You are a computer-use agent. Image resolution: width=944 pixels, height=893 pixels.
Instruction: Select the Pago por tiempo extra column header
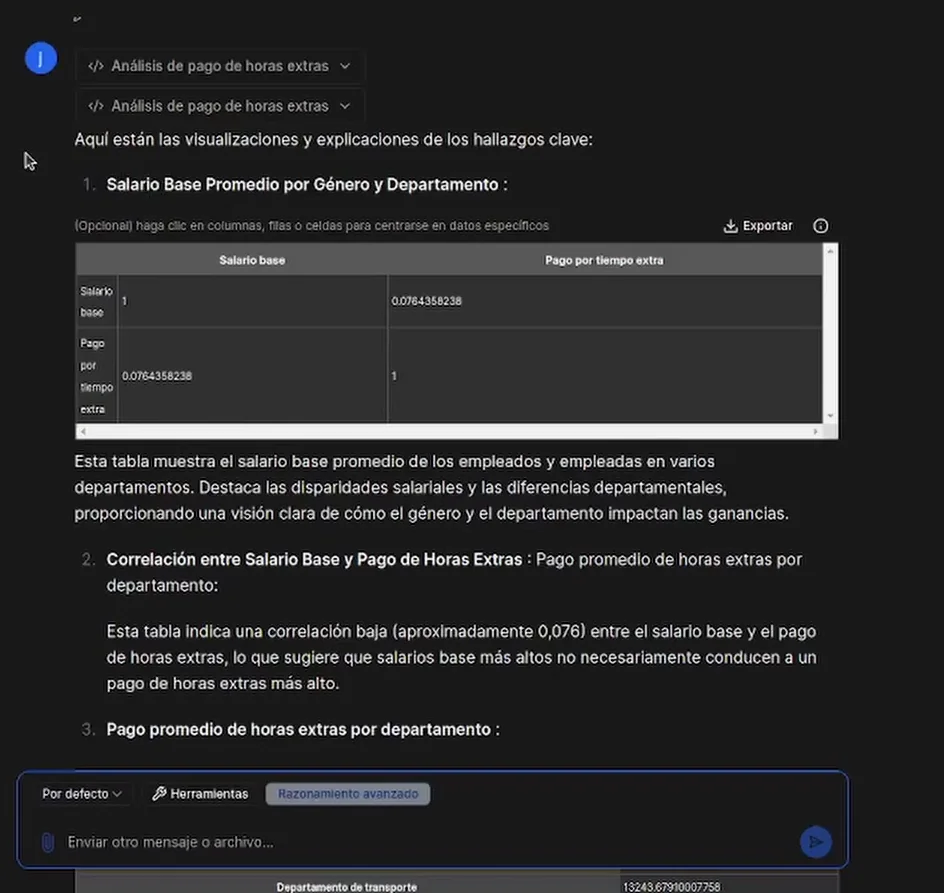pyautogui.click(x=604, y=260)
